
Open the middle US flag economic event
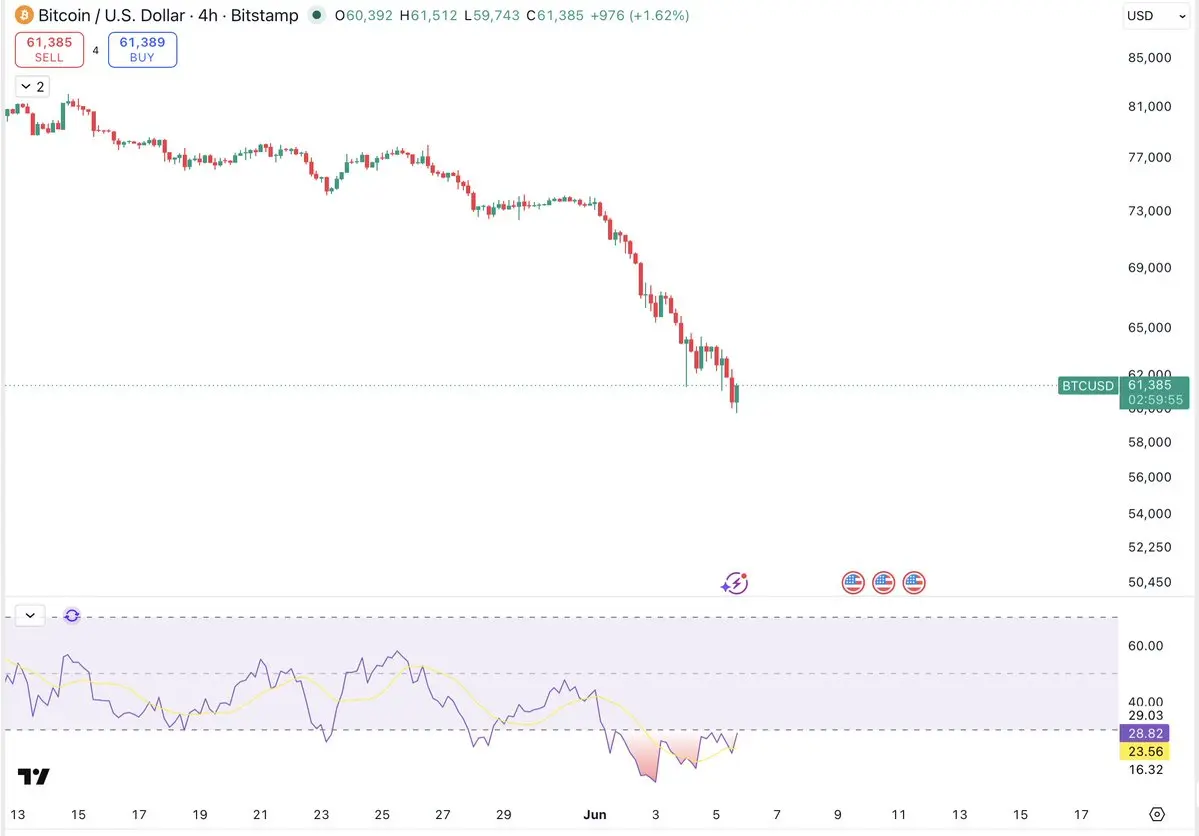tap(883, 583)
